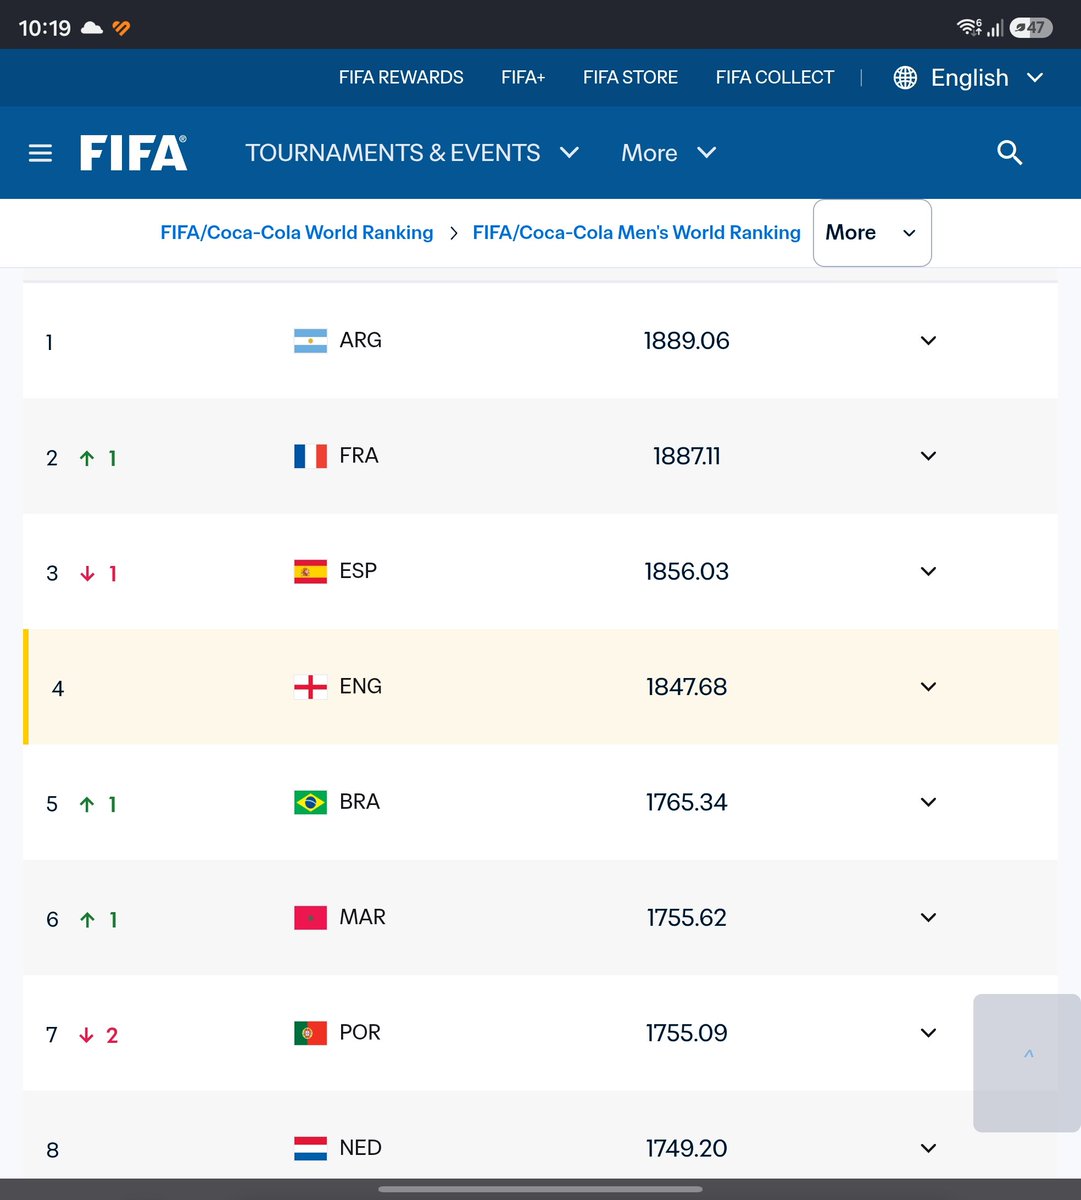Click the scroll-to-top caret button
This screenshot has width=1081, height=1200.
pos(1028,1062)
